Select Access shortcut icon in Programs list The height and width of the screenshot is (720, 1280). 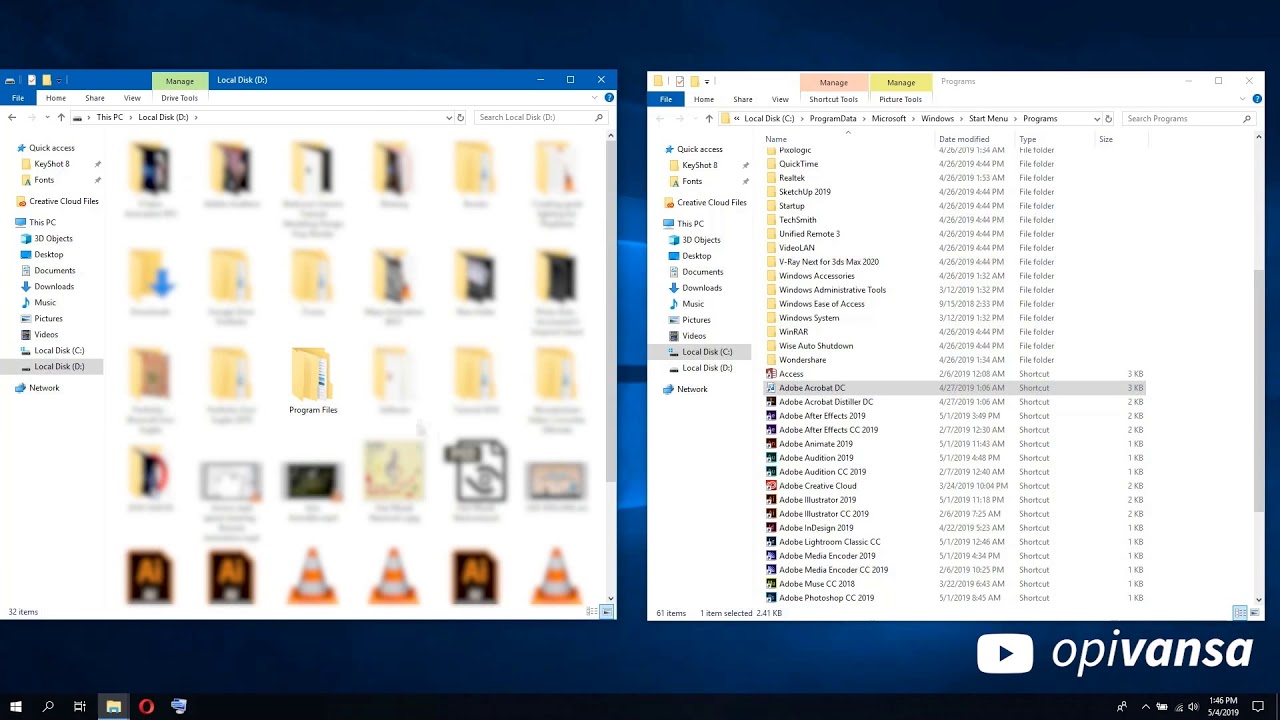coord(771,374)
